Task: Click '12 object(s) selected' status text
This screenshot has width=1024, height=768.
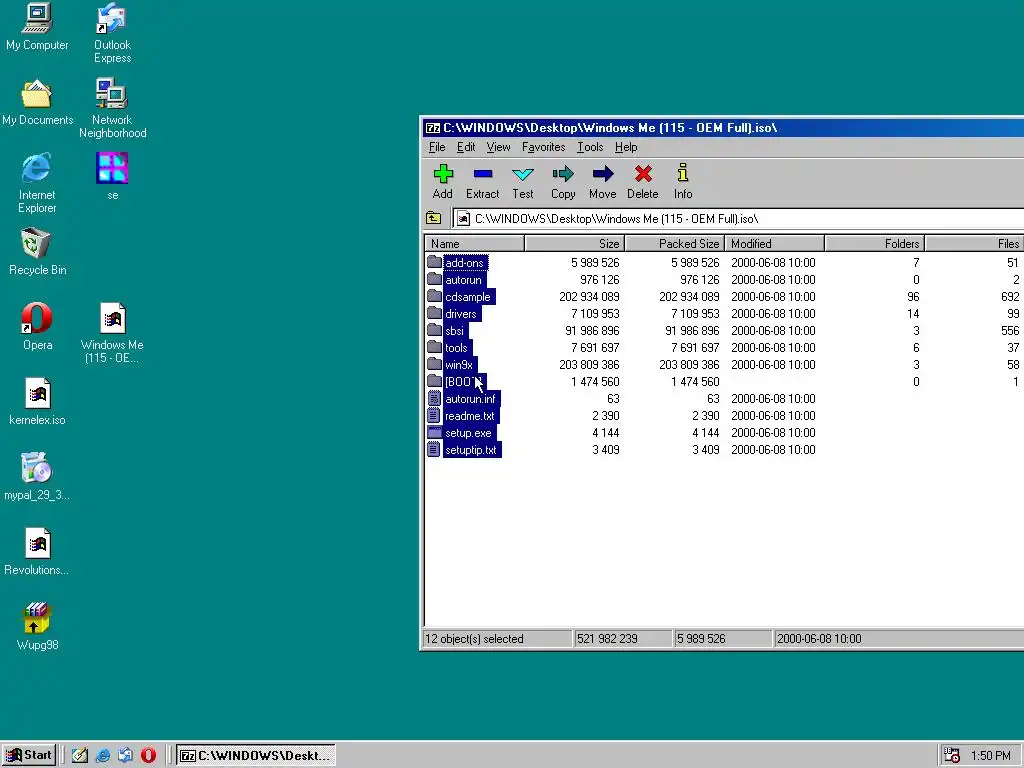Action: click(x=474, y=639)
